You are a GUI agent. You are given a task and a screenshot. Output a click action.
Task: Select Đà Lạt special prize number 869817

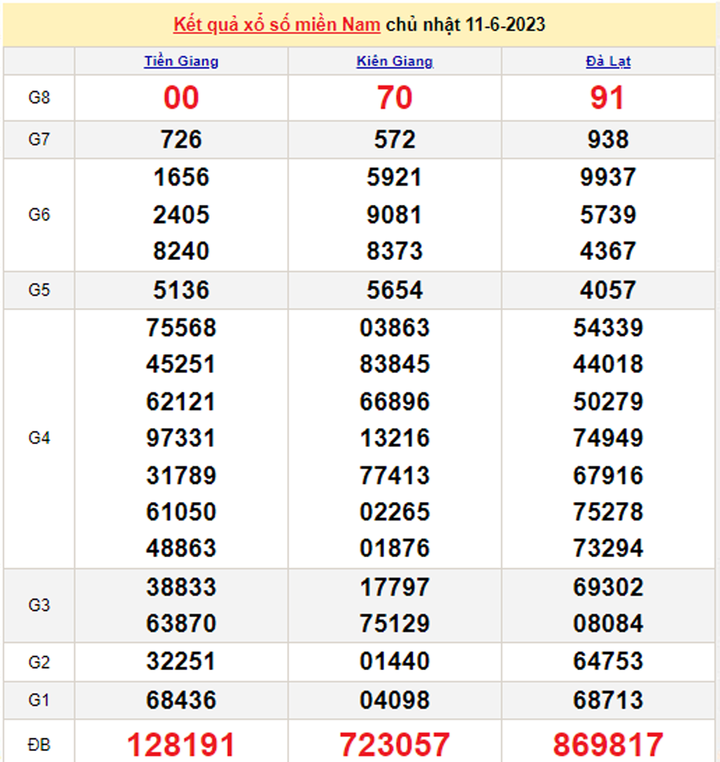point(607,745)
